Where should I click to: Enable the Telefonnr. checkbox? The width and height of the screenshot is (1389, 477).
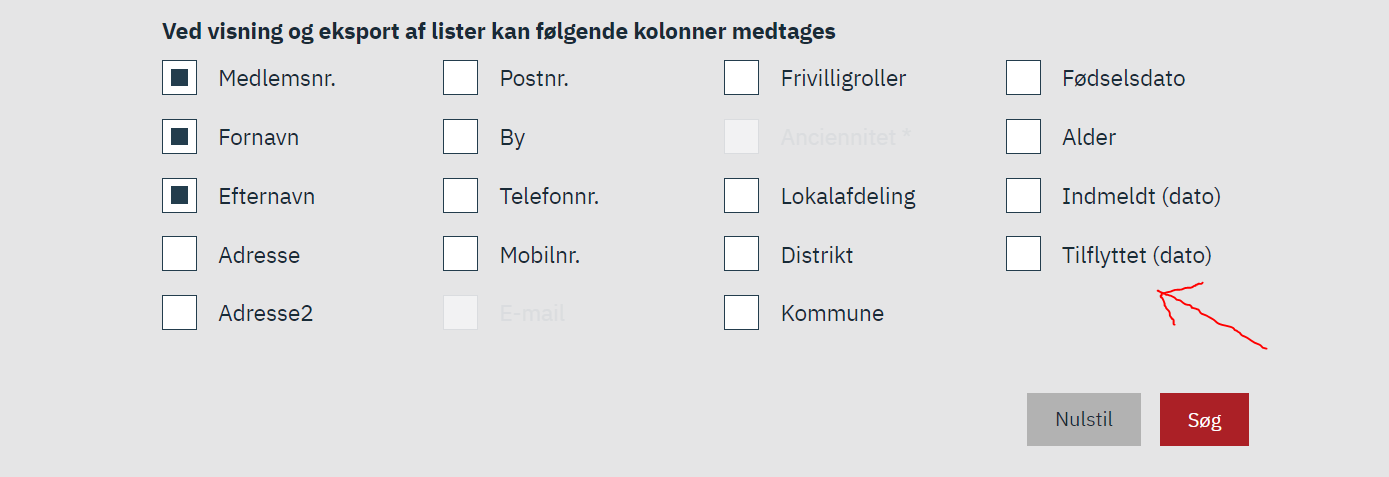pyautogui.click(x=460, y=196)
